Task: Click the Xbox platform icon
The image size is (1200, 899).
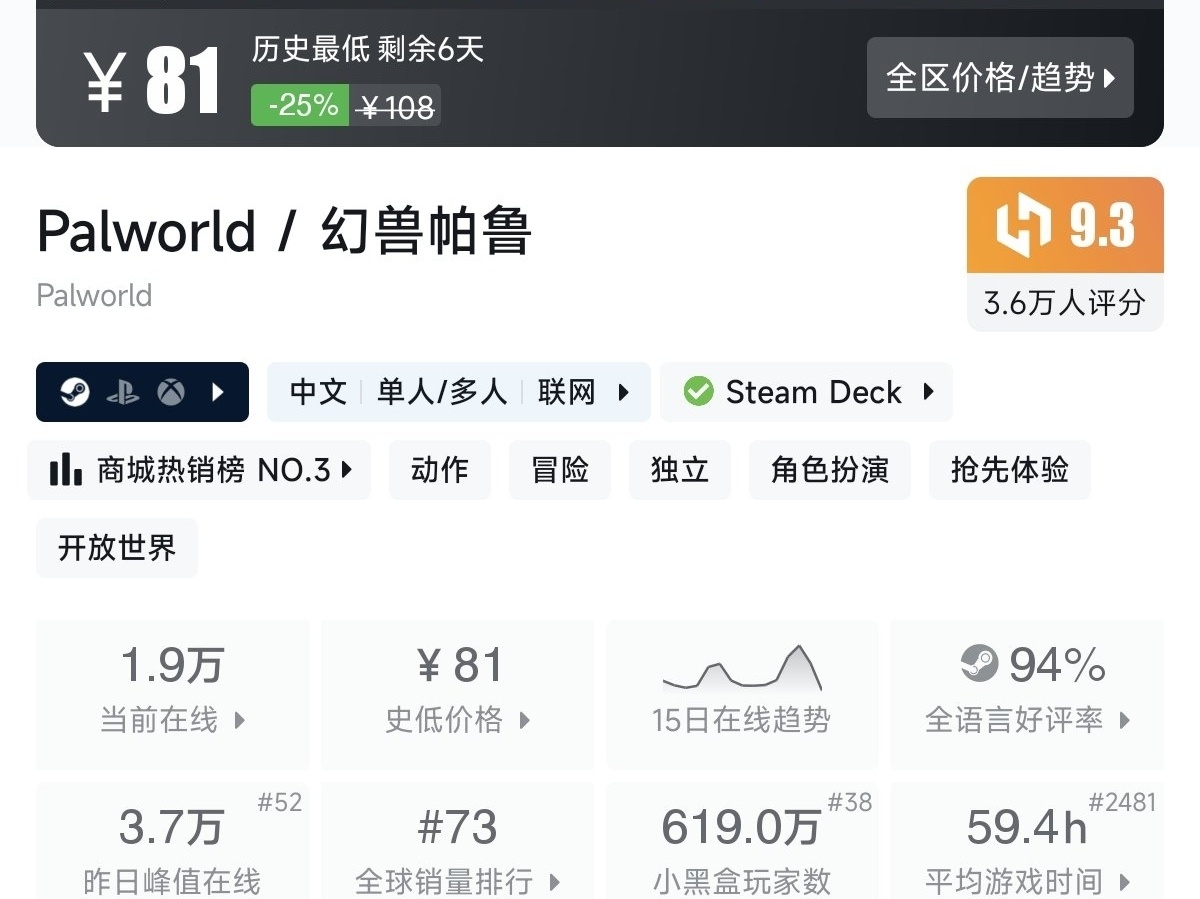Action: click(x=171, y=392)
